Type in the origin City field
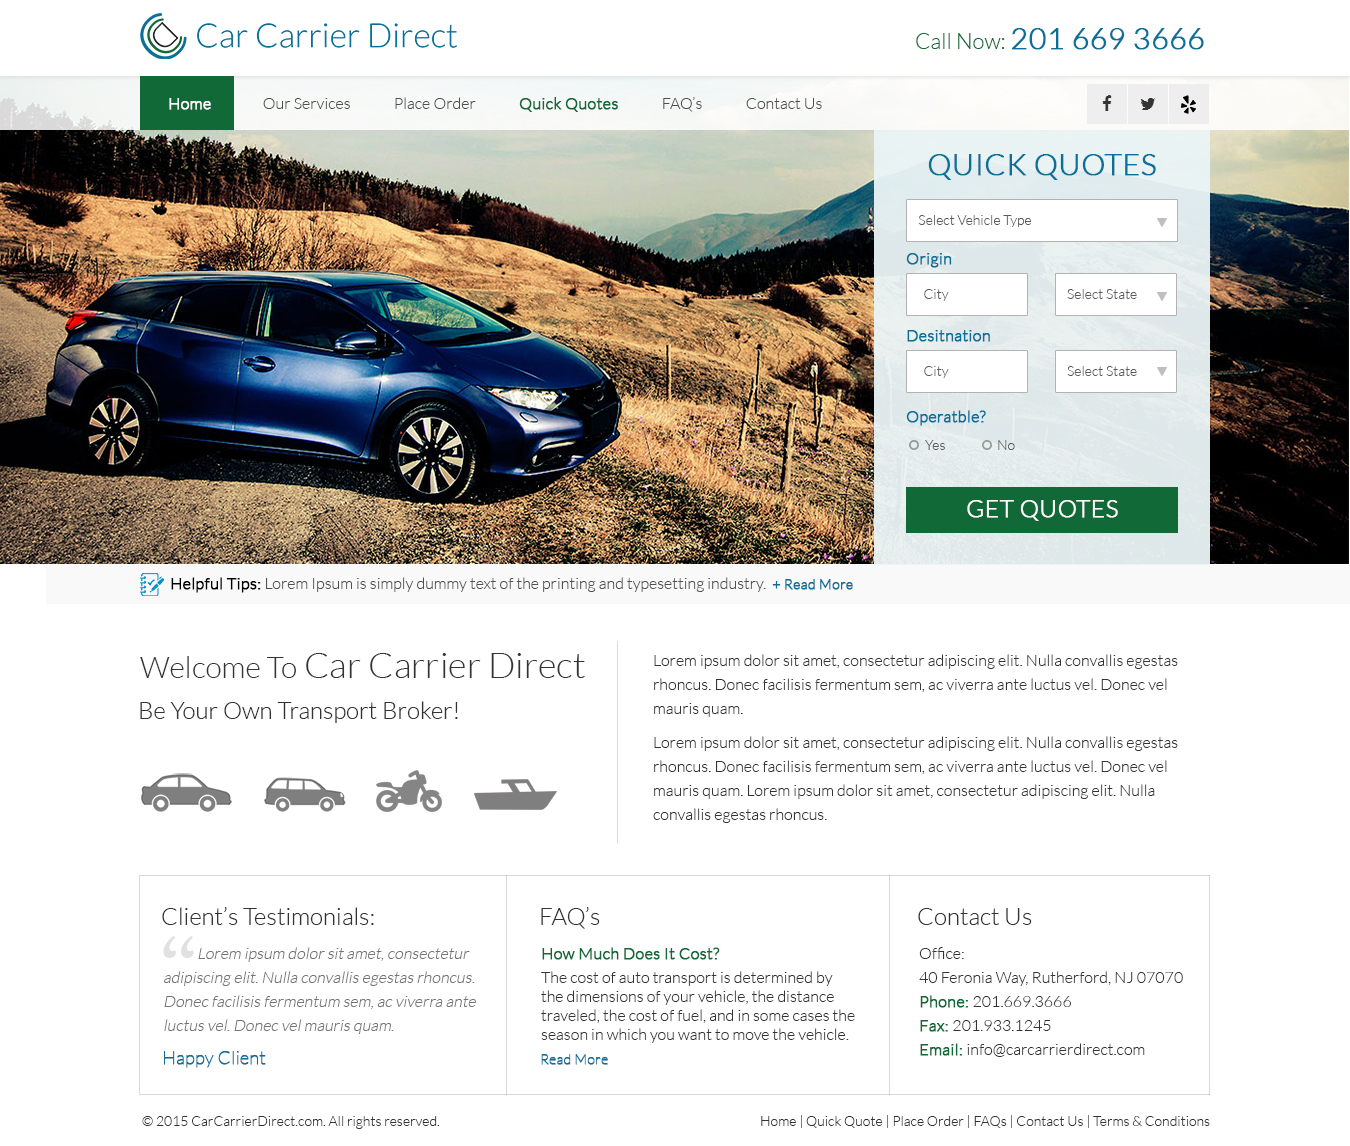Viewport: 1350px width, 1146px height. (966, 294)
